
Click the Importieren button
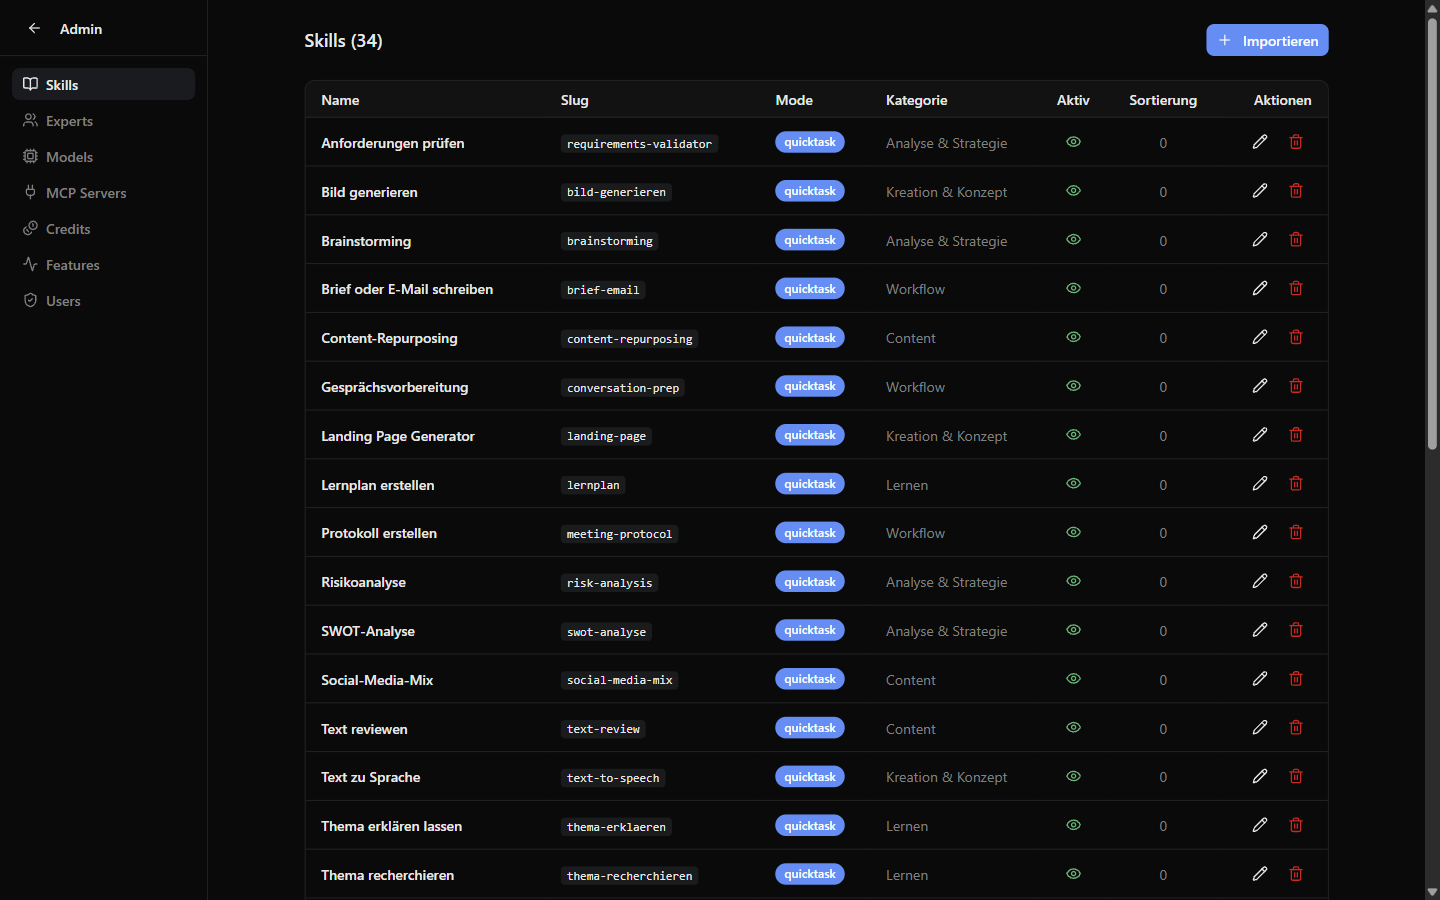pos(1267,40)
